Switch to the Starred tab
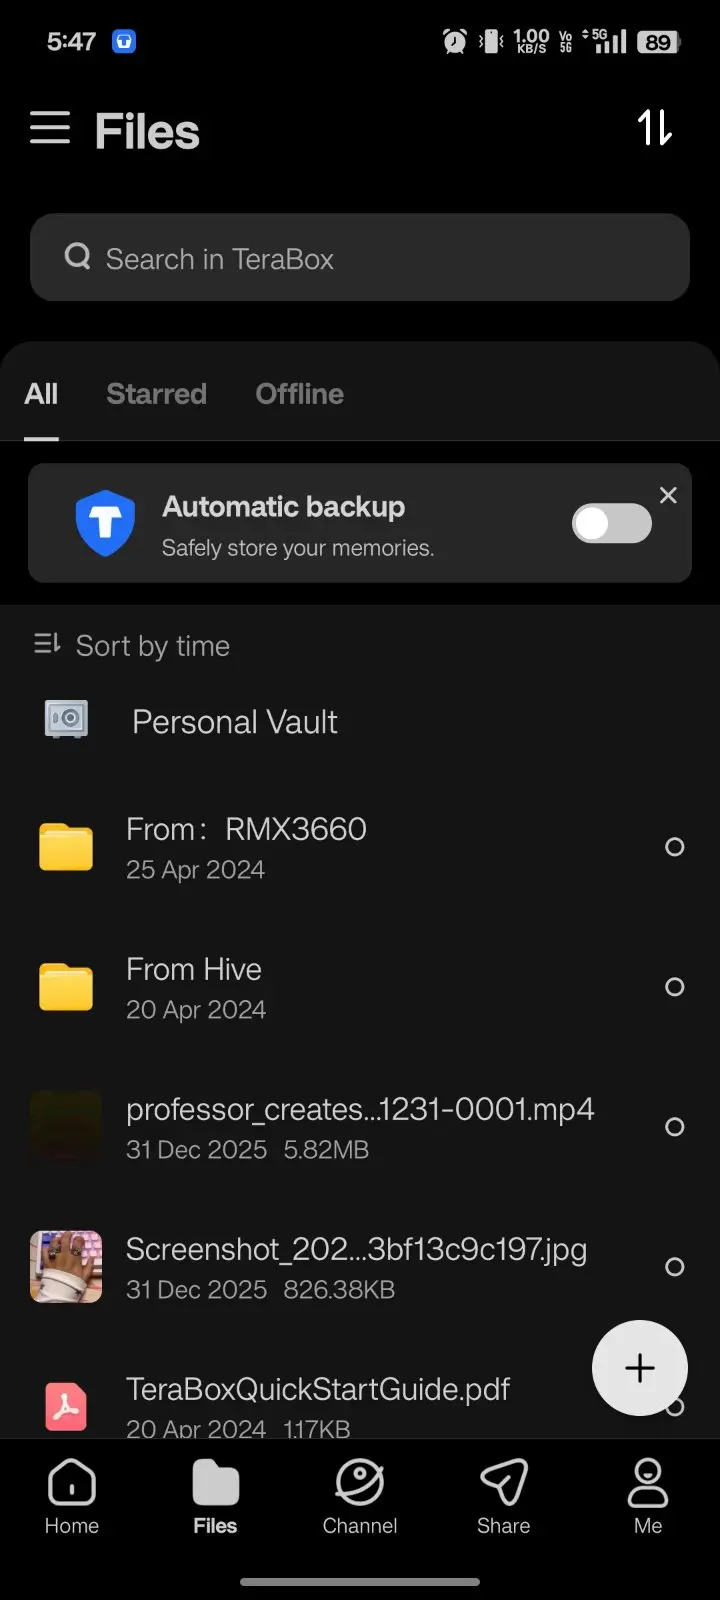This screenshot has height=1600, width=720. coord(156,394)
